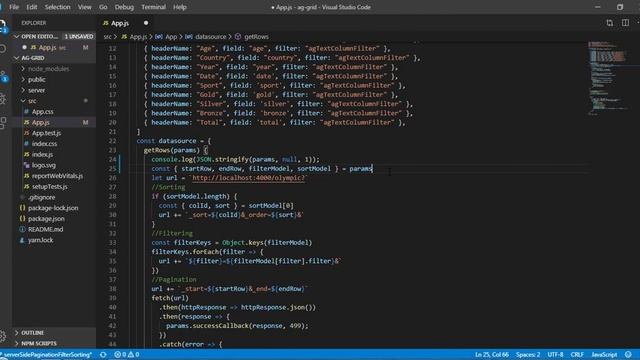Open the File menu

pos(14,7)
